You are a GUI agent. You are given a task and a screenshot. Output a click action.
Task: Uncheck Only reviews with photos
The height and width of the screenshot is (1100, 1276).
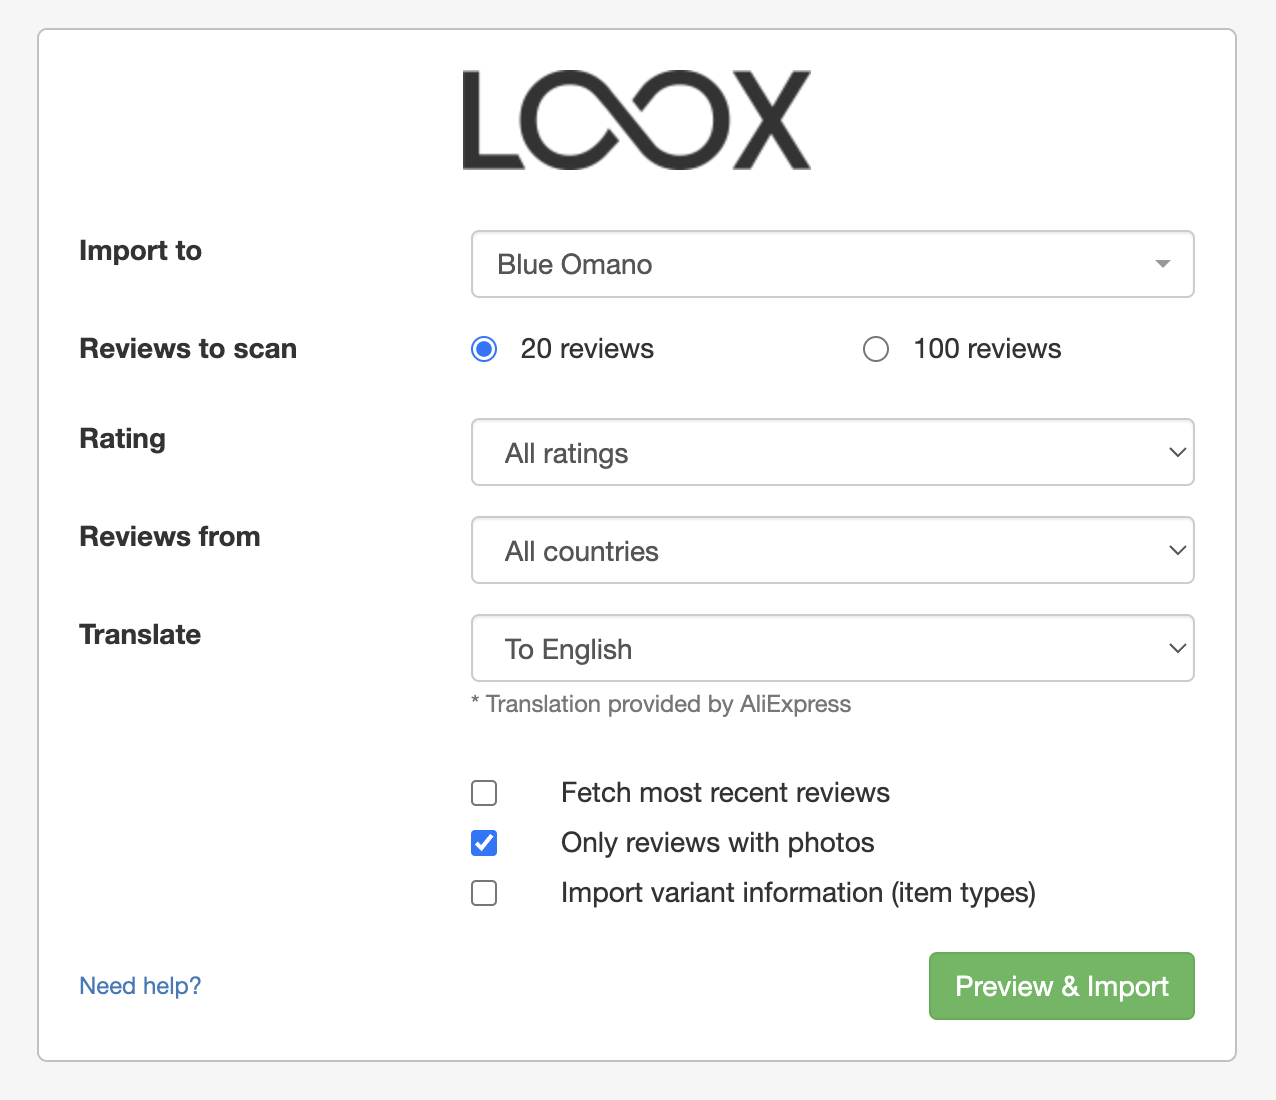pos(484,843)
